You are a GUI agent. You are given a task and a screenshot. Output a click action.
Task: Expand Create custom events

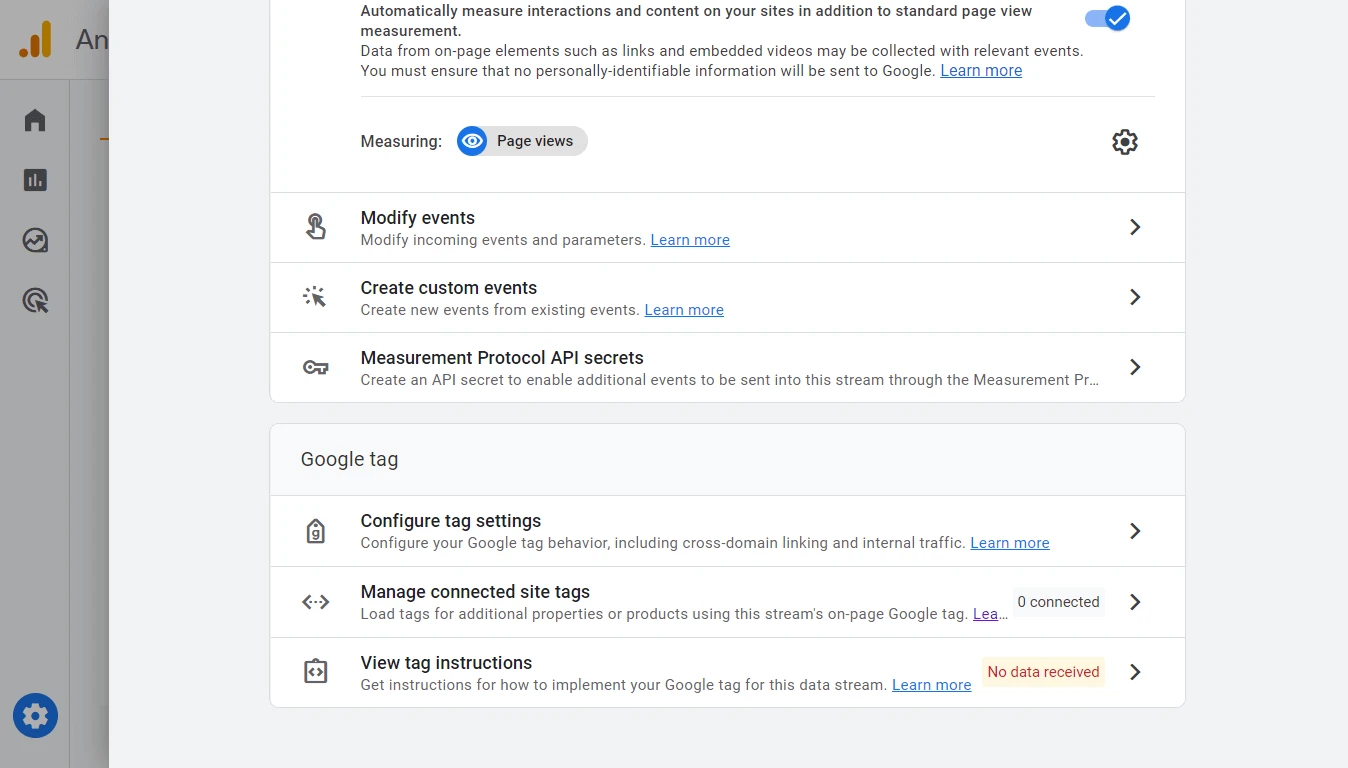tap(1134, 297)
